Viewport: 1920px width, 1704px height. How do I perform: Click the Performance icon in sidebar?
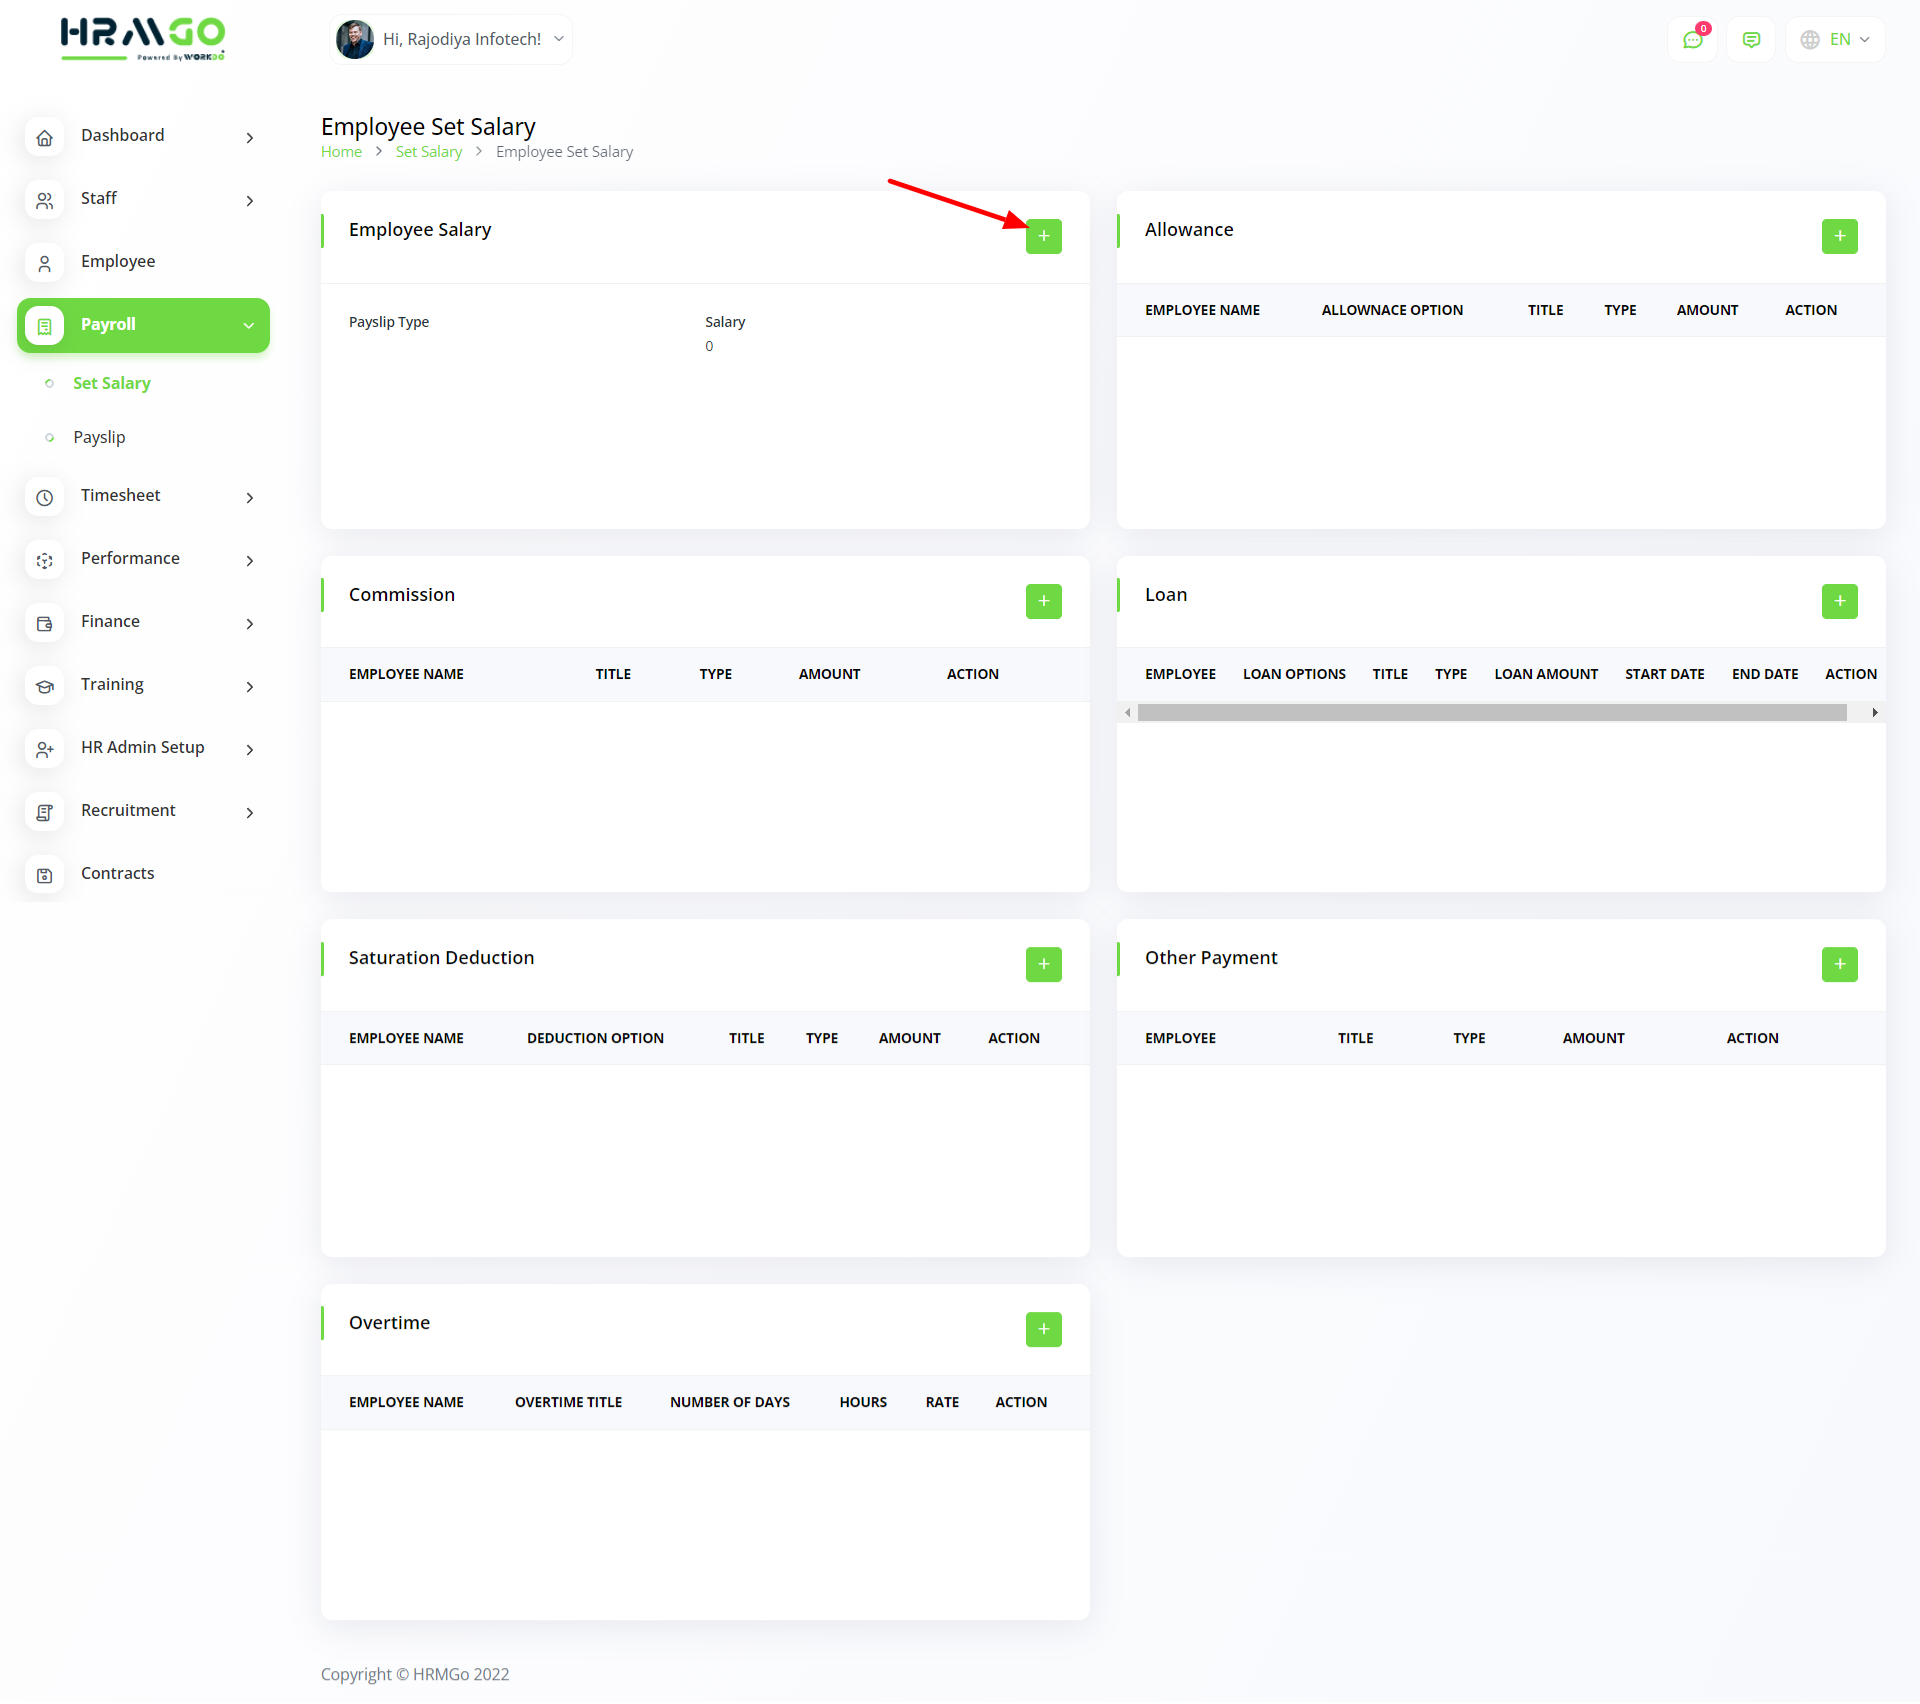45,560
